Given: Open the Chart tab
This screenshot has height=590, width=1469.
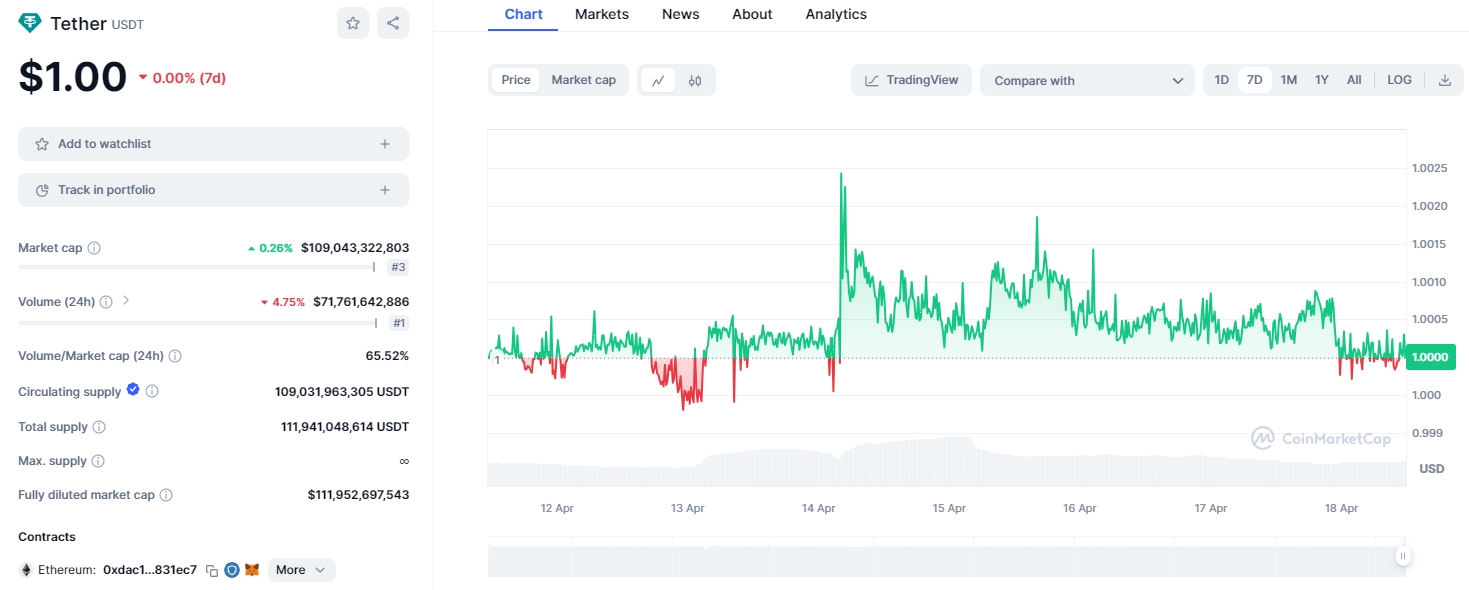Looking at the screenshot, I should (x=523, y=14).
